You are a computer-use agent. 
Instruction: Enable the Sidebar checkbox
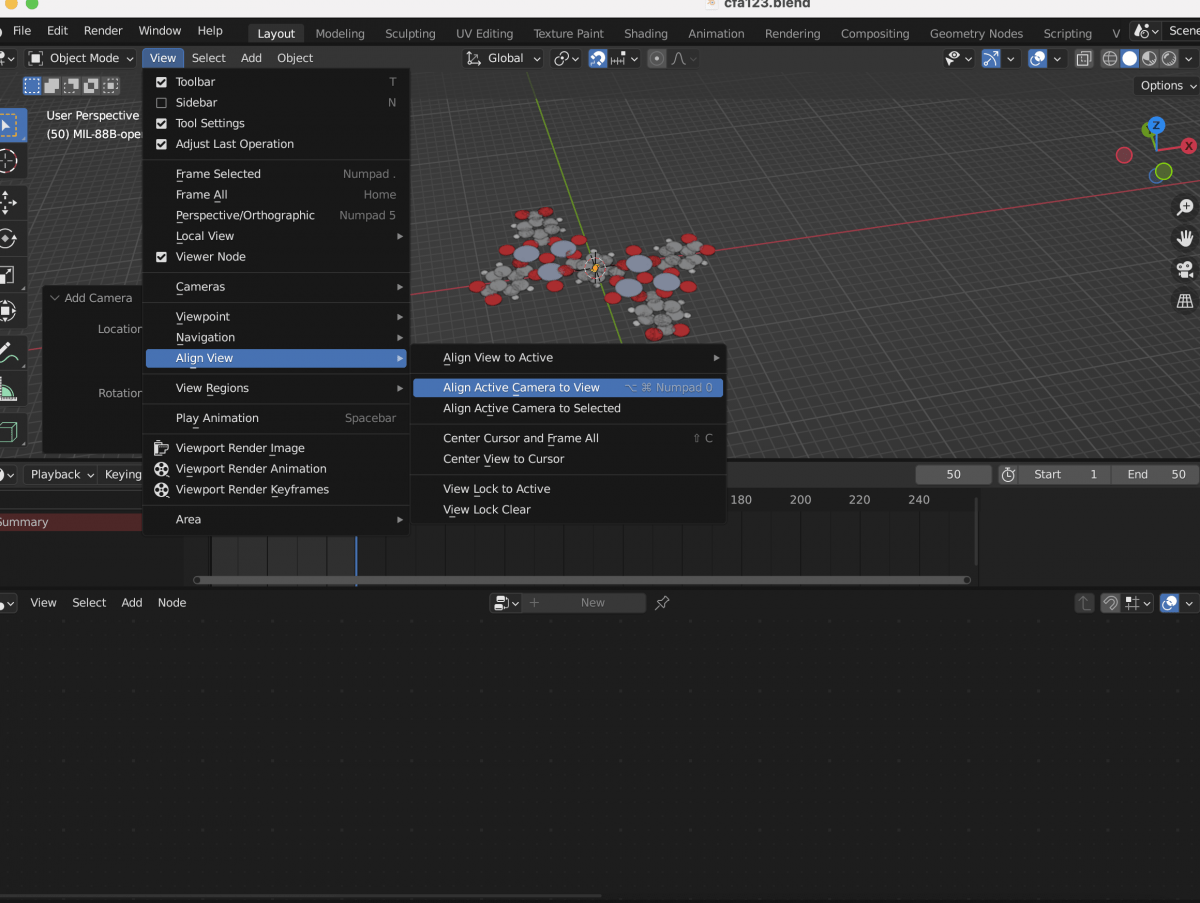coord(161,103)
